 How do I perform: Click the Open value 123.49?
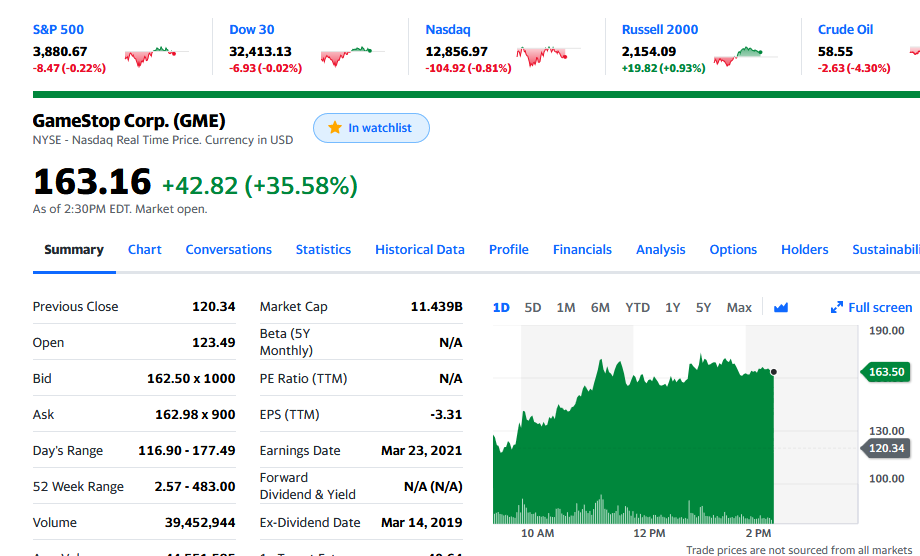[x=214, y=343]
